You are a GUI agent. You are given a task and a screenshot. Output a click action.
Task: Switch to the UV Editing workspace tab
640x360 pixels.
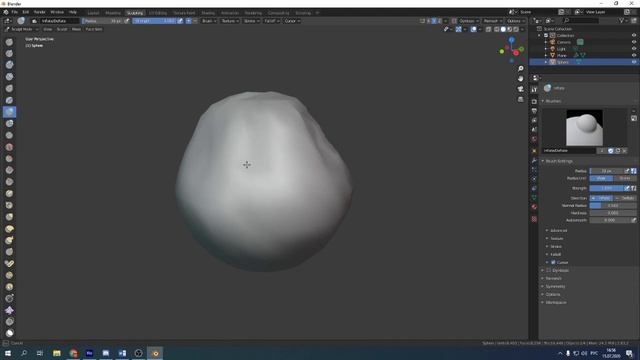[x=158, y=13]
